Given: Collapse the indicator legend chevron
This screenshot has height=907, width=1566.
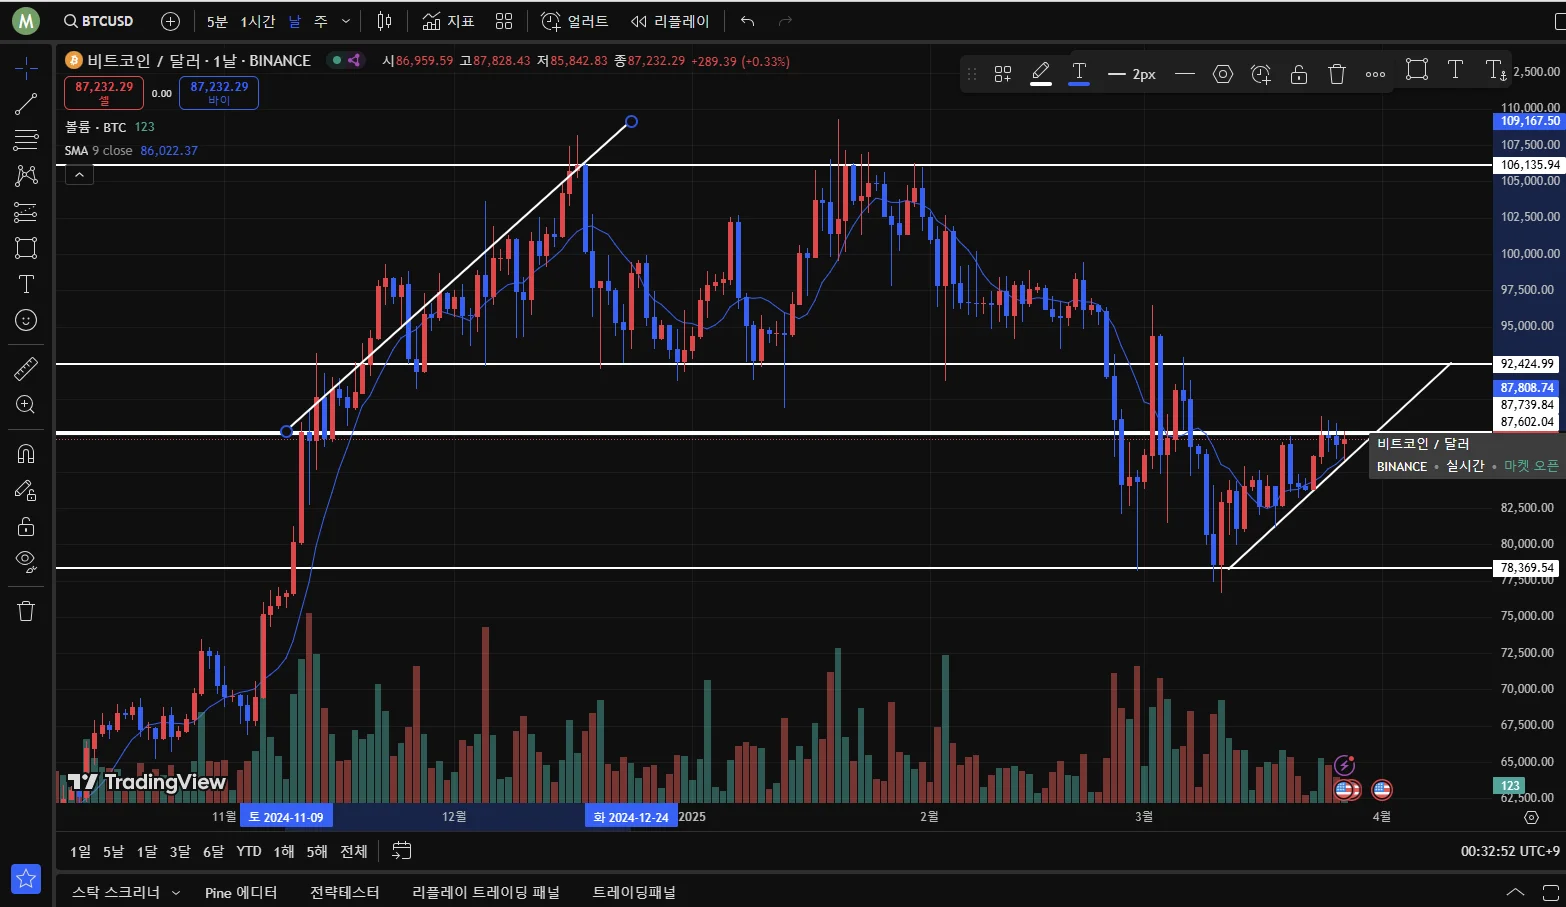Looking at the screenshot, I should point(79,174).
